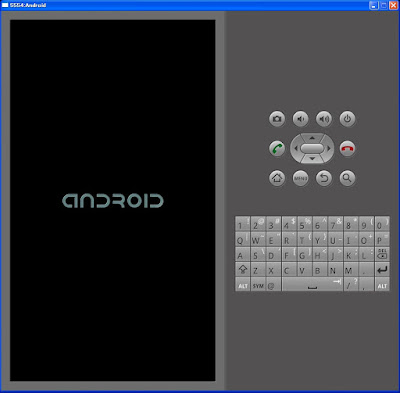Click the power button icon
Screen dimensions: 400x393
point(347,119)
